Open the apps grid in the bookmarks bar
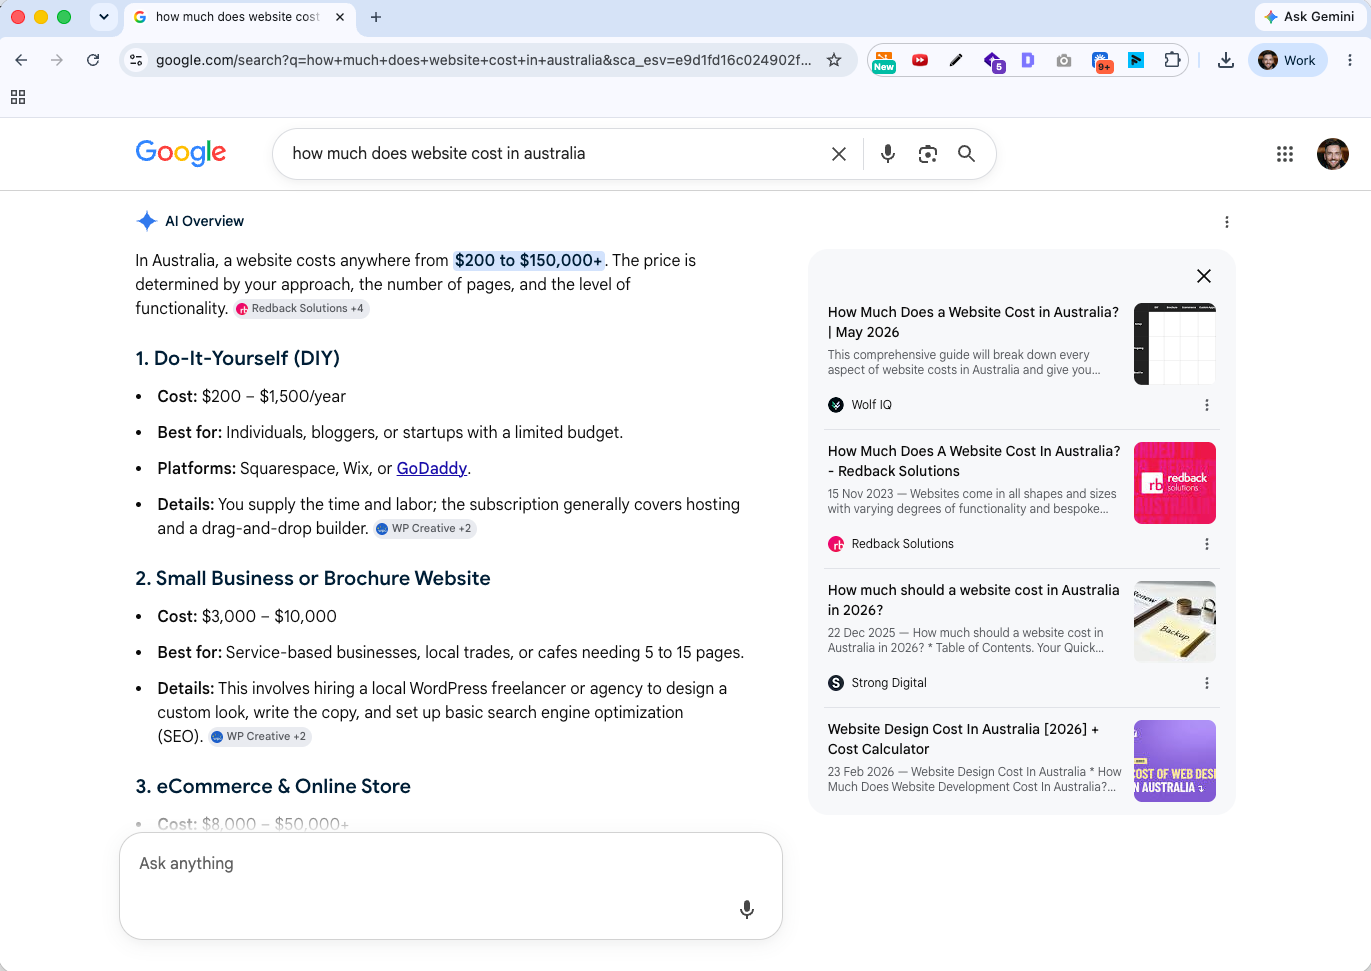The height and width of the screenshot is (971, 1371). [18, 97]
